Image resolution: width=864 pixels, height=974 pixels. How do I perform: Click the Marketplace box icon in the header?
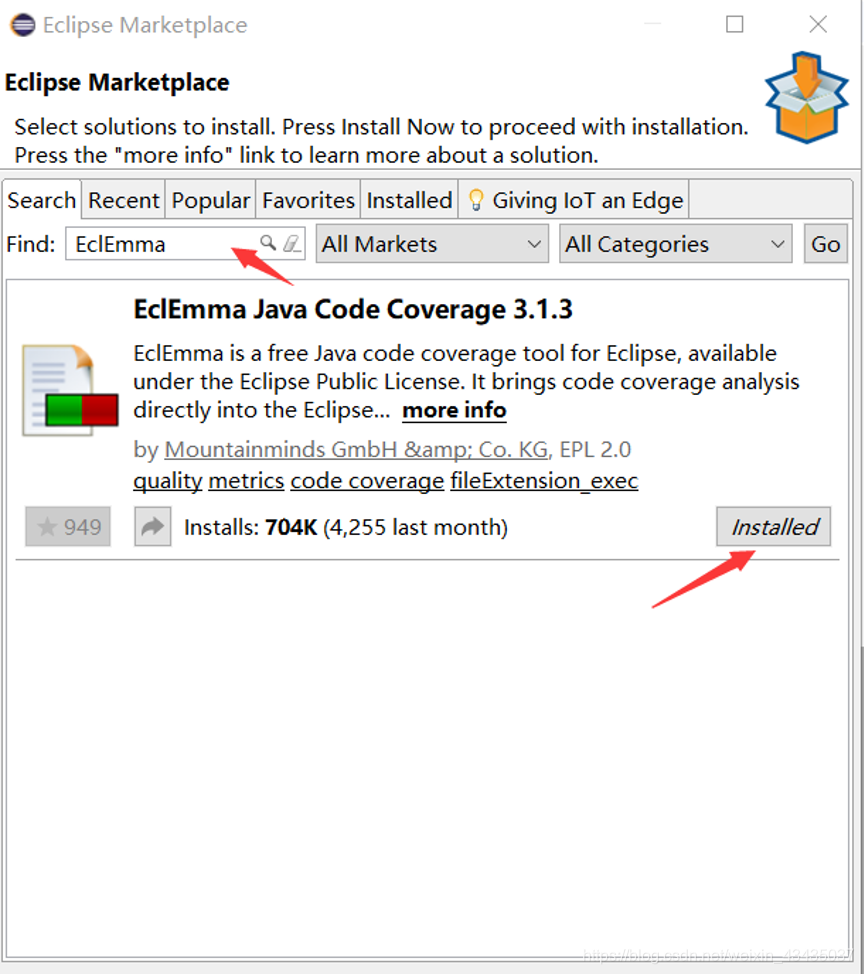coord(806,98)
